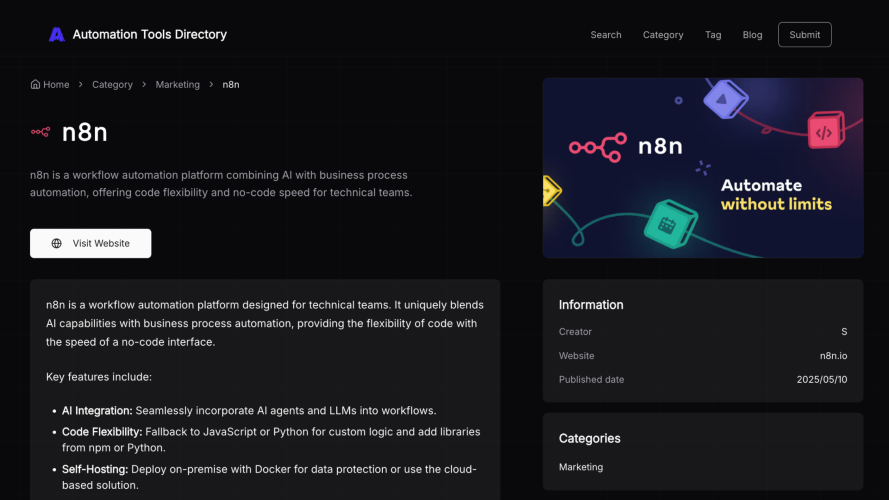Open the Marketing category link

[581, 467]
